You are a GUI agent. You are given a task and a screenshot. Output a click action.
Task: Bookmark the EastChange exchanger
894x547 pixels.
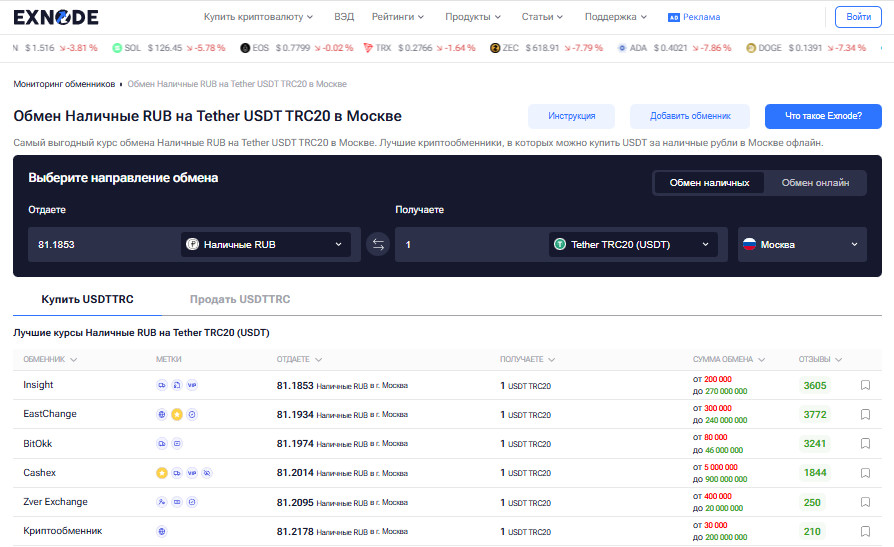point(865,415)
